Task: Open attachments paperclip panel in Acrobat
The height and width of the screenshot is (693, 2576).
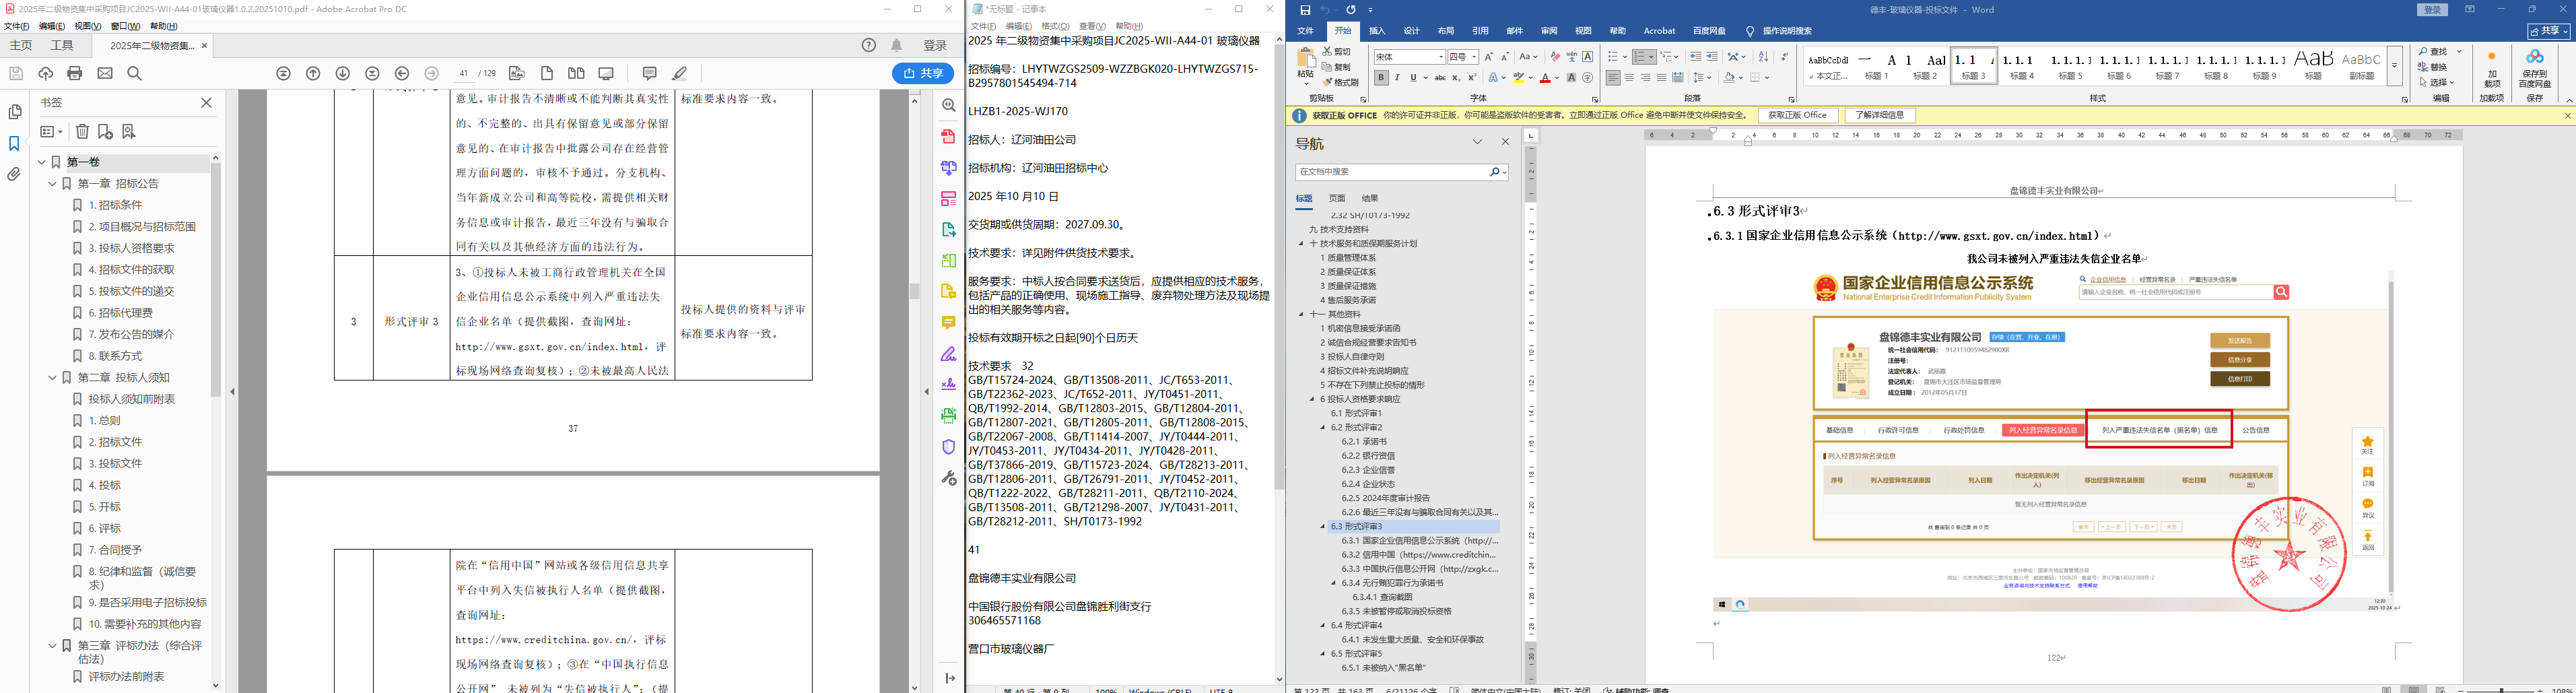Action: (x=14, y=174)
